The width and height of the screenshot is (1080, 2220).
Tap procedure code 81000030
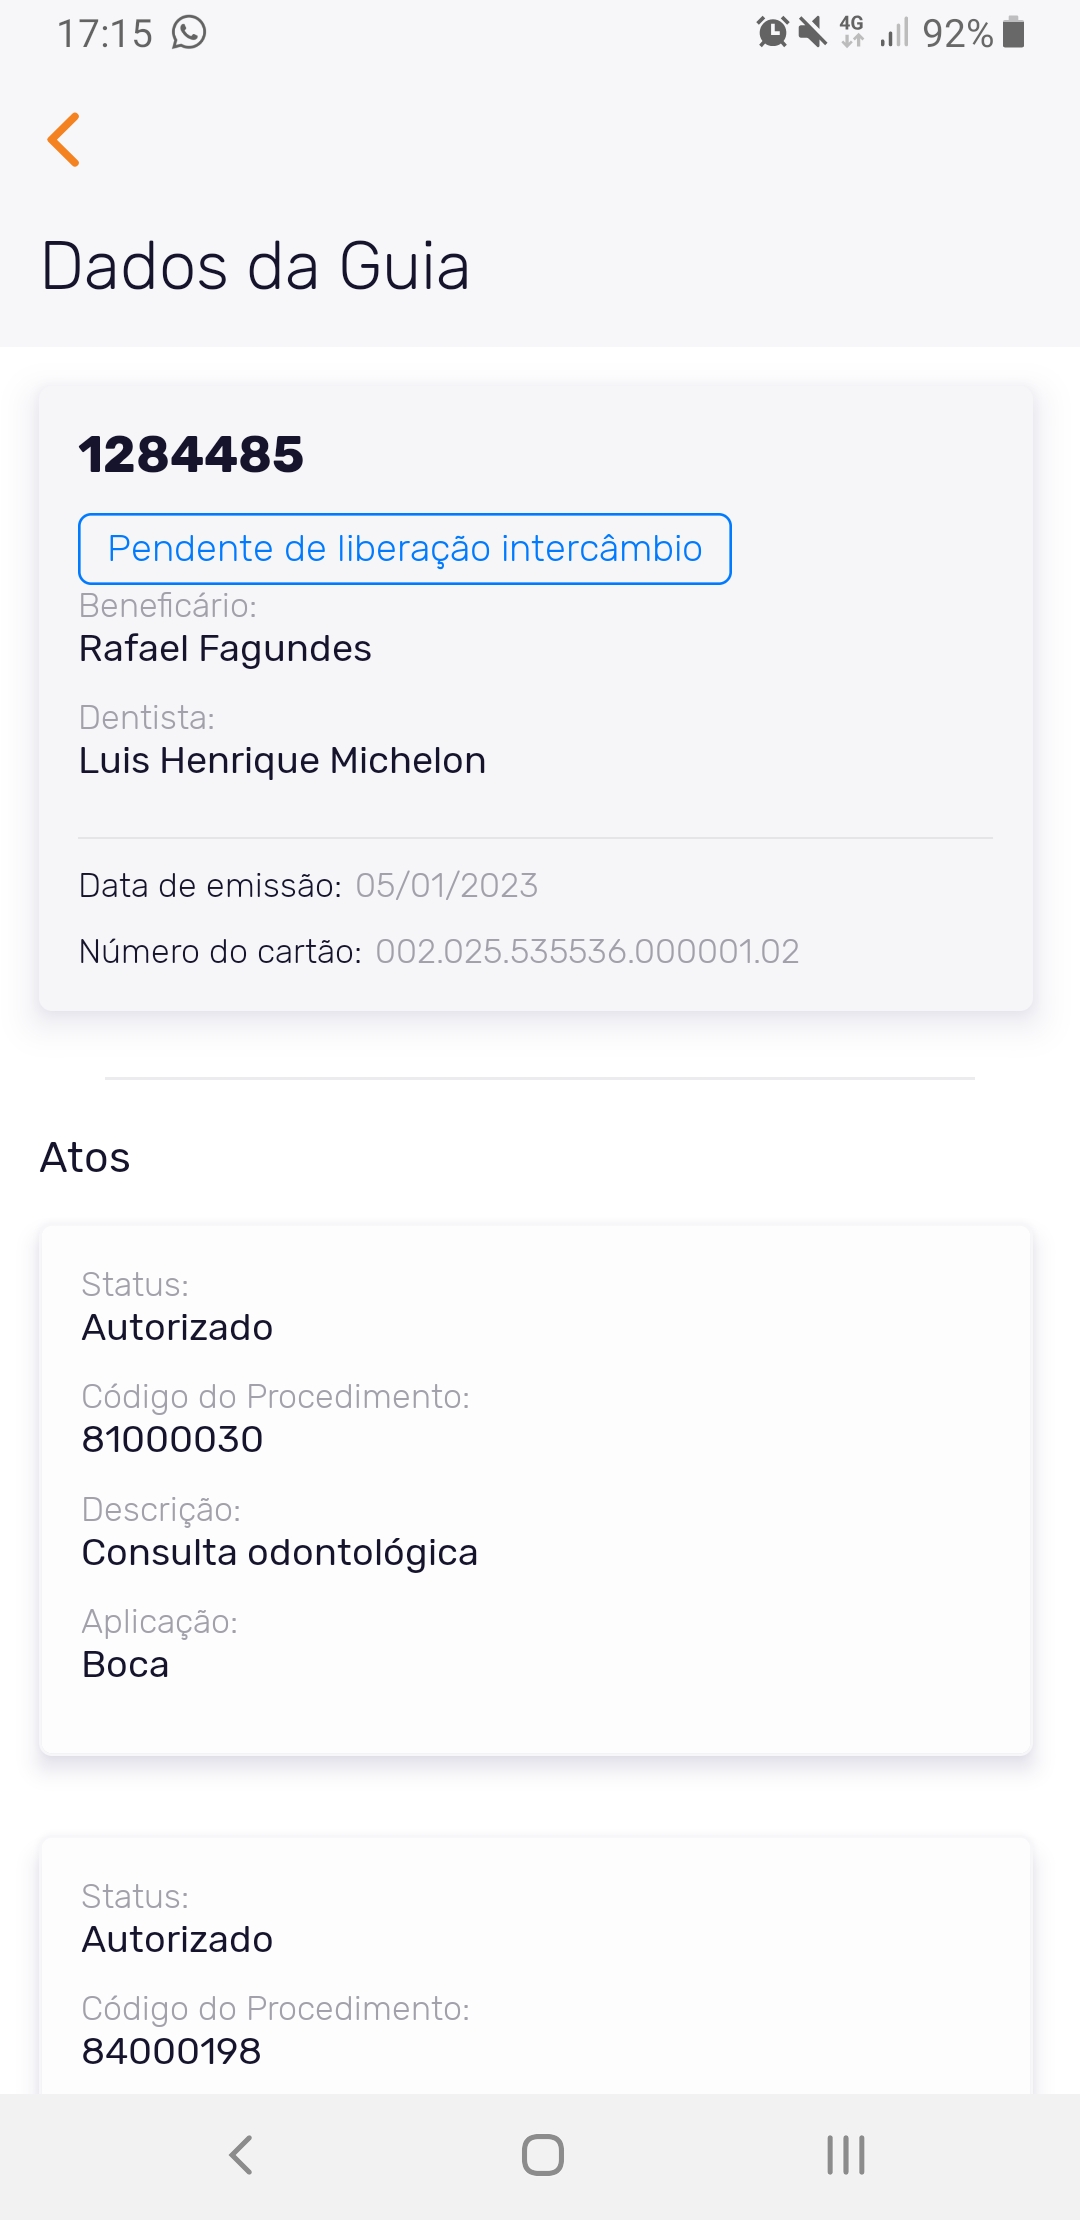click(x=172, y=1440)
